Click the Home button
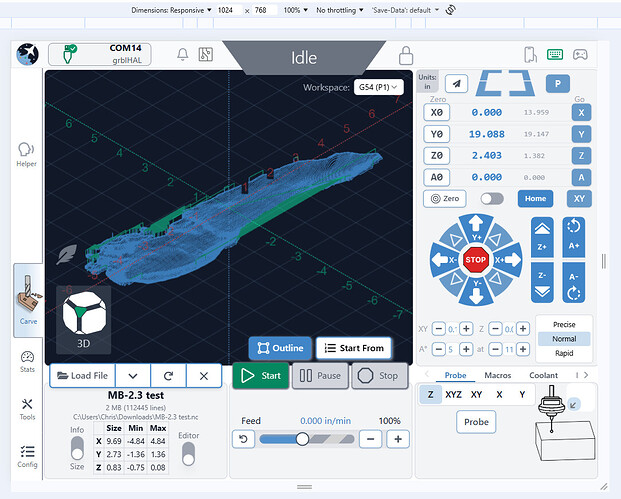621x499 pixels. pyautogui.click(x=537, y=199)
